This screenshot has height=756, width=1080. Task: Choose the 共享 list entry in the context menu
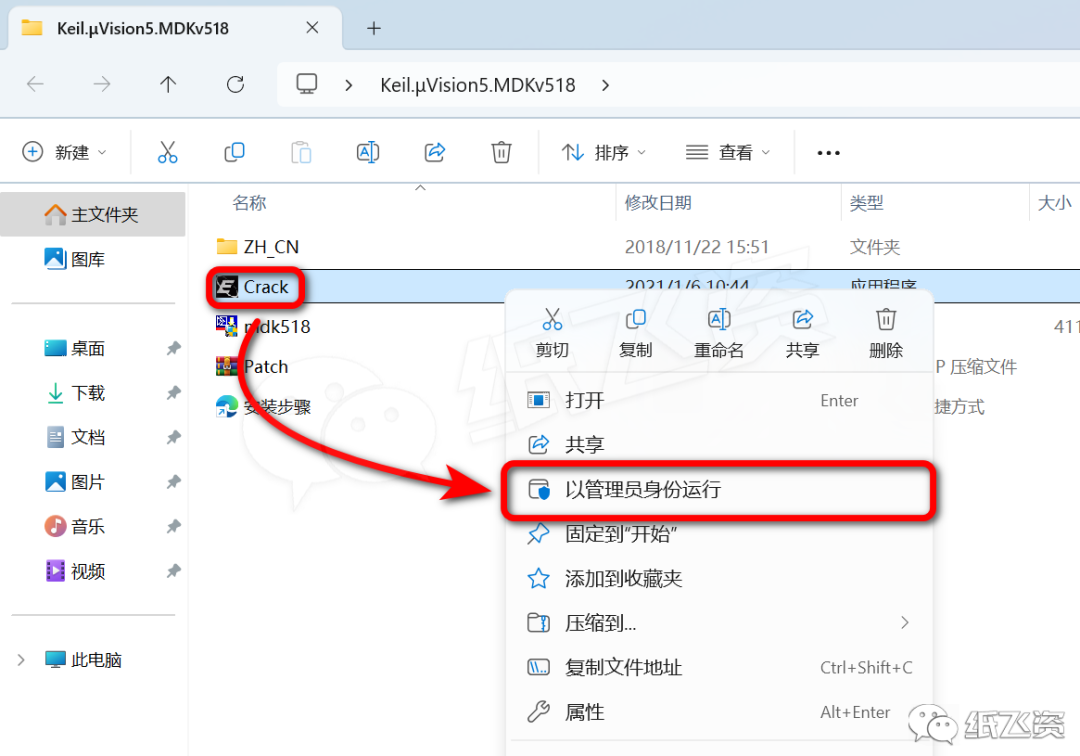click(719, 445)
